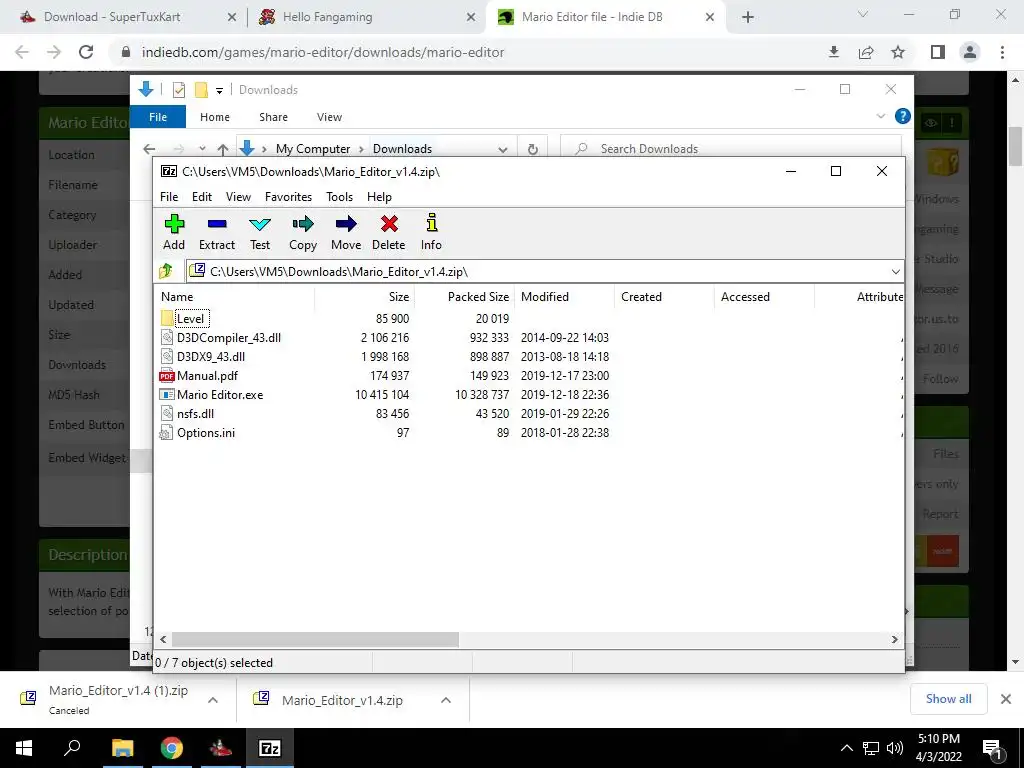The image size is (1024, 768).
Task: Open Explorer's View ribbon tab
Action: pyautogui.click(x=329, y=117)
